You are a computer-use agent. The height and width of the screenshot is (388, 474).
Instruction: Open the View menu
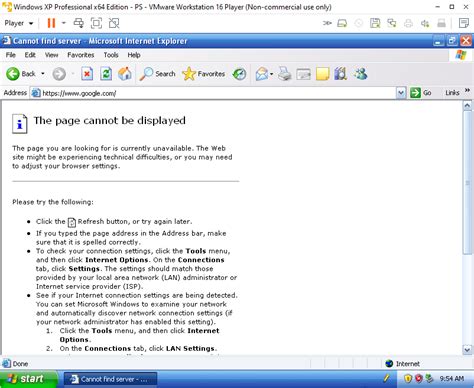tap(52, 55)
